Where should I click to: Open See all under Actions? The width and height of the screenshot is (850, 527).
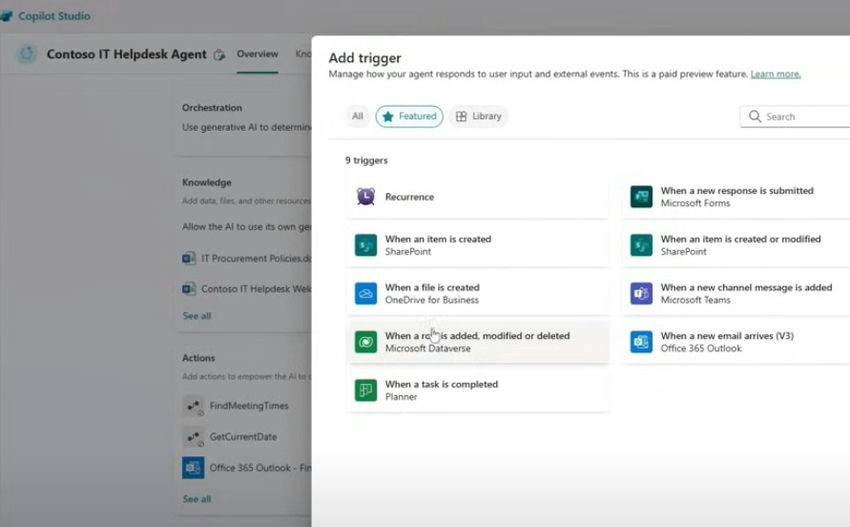[x=197, y=499]
